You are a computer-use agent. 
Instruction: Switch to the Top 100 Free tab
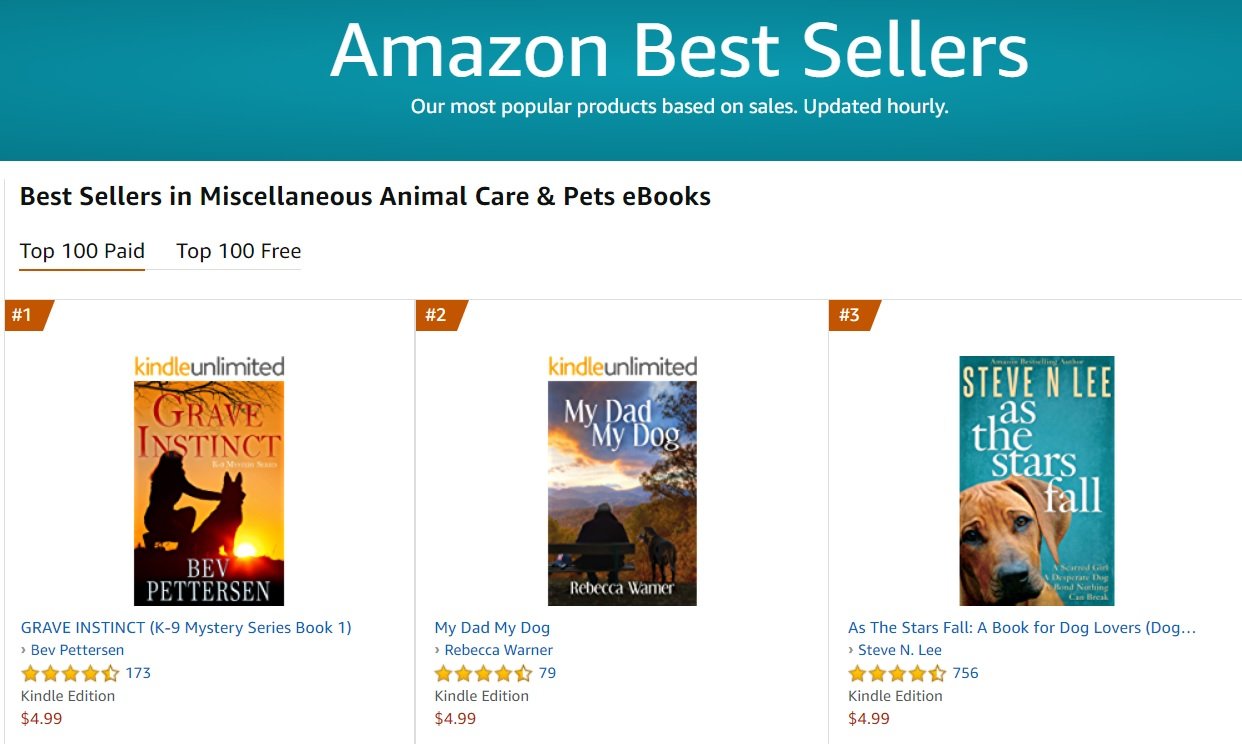(x=238, y=251)
